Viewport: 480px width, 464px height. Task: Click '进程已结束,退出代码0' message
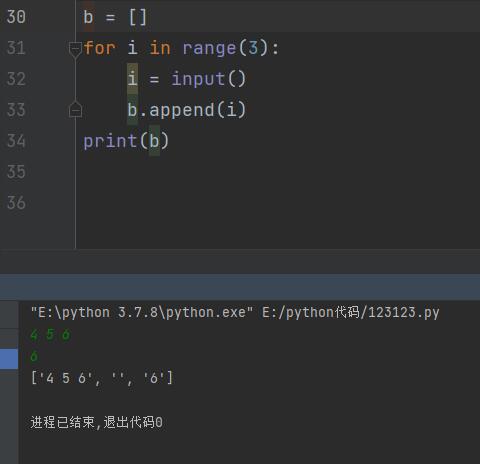coord(96,422)
